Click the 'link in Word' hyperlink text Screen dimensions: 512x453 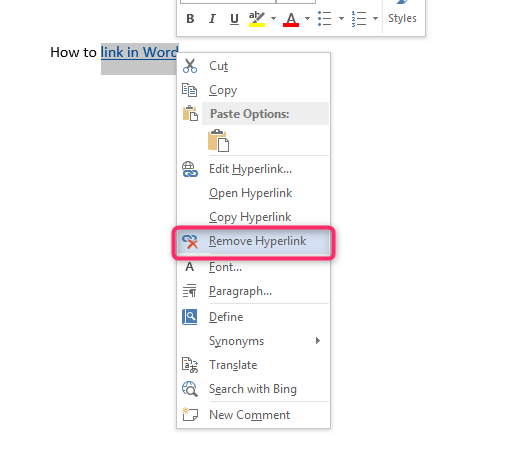coord(139,52)
